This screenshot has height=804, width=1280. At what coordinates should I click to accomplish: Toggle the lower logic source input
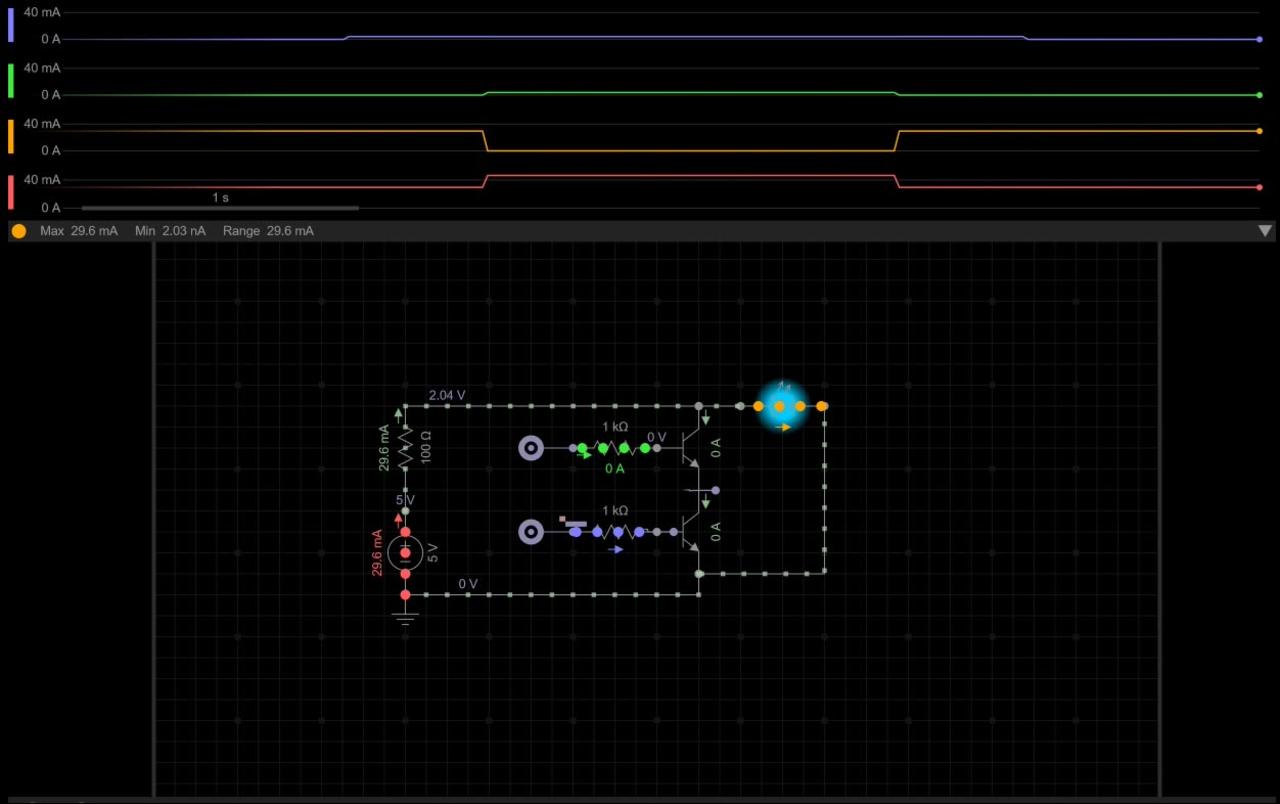[x=531, y=532]
